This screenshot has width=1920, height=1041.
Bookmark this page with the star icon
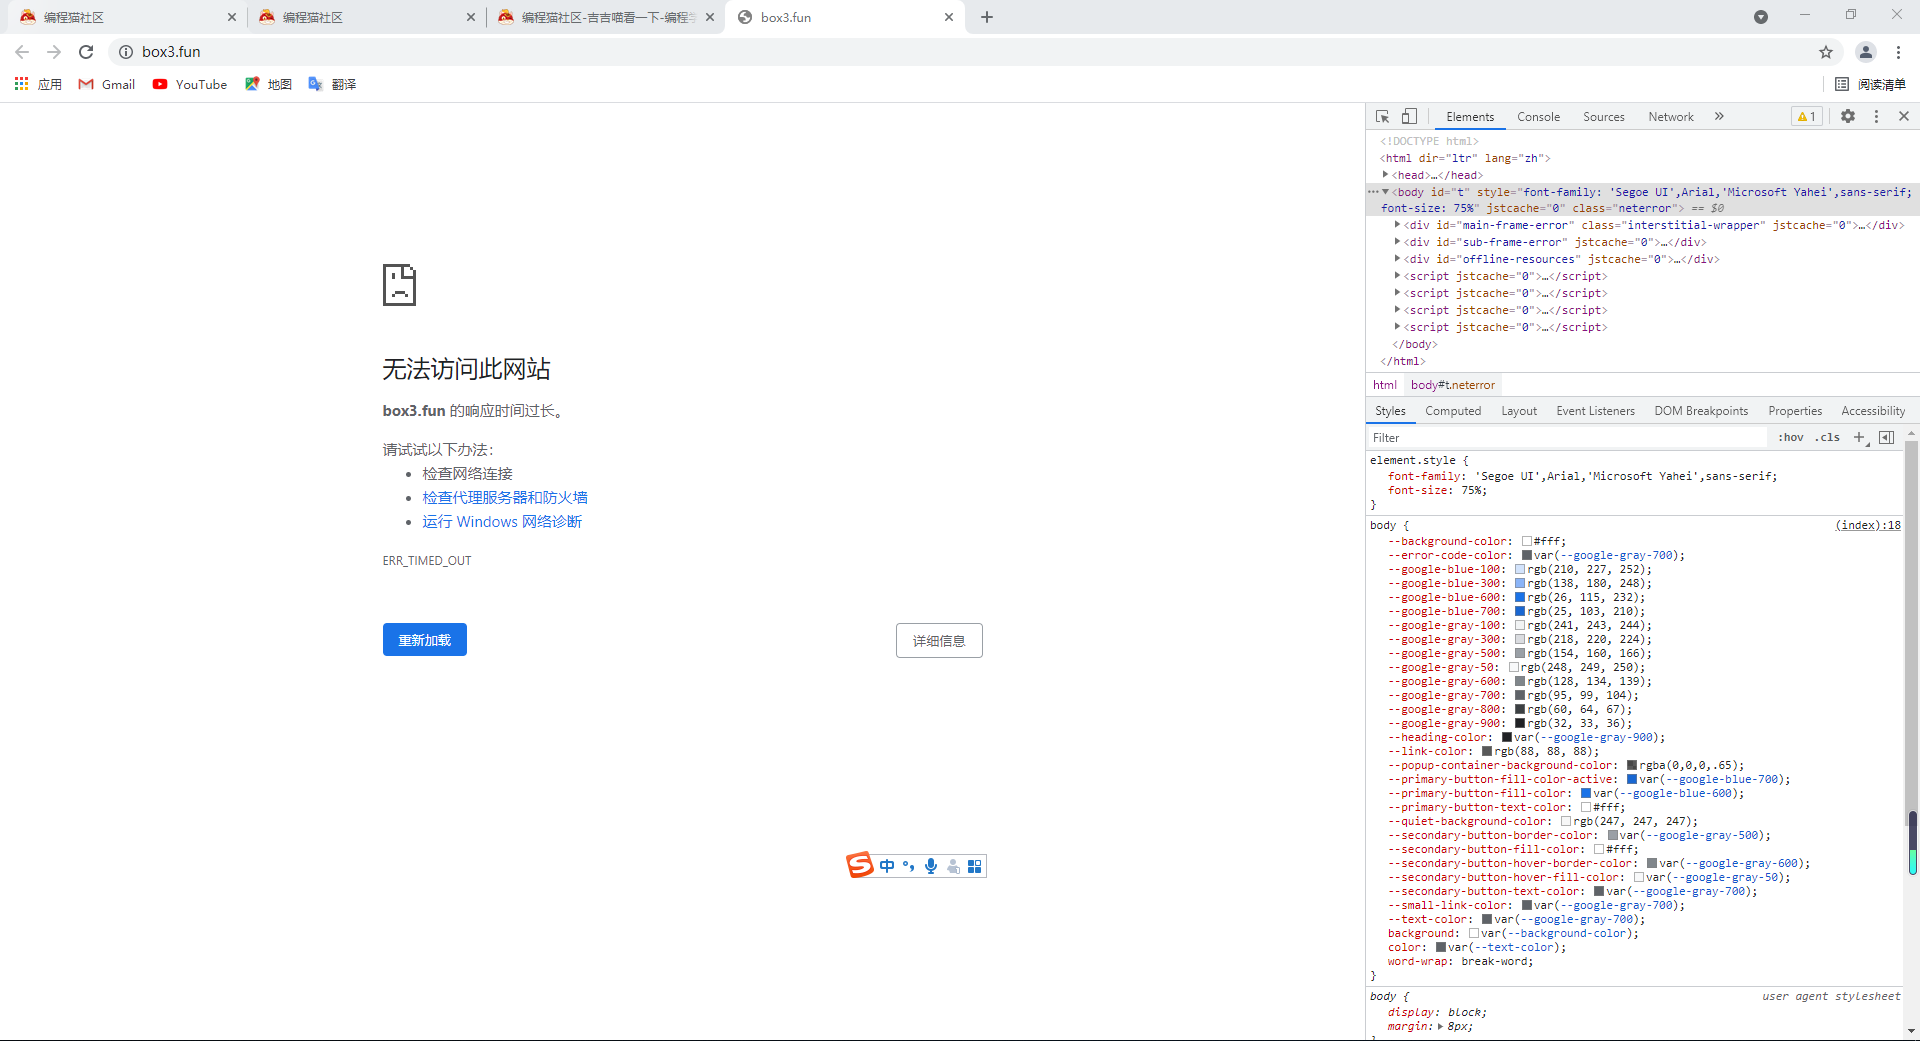pyautogui.click(x=1826, y=52)
